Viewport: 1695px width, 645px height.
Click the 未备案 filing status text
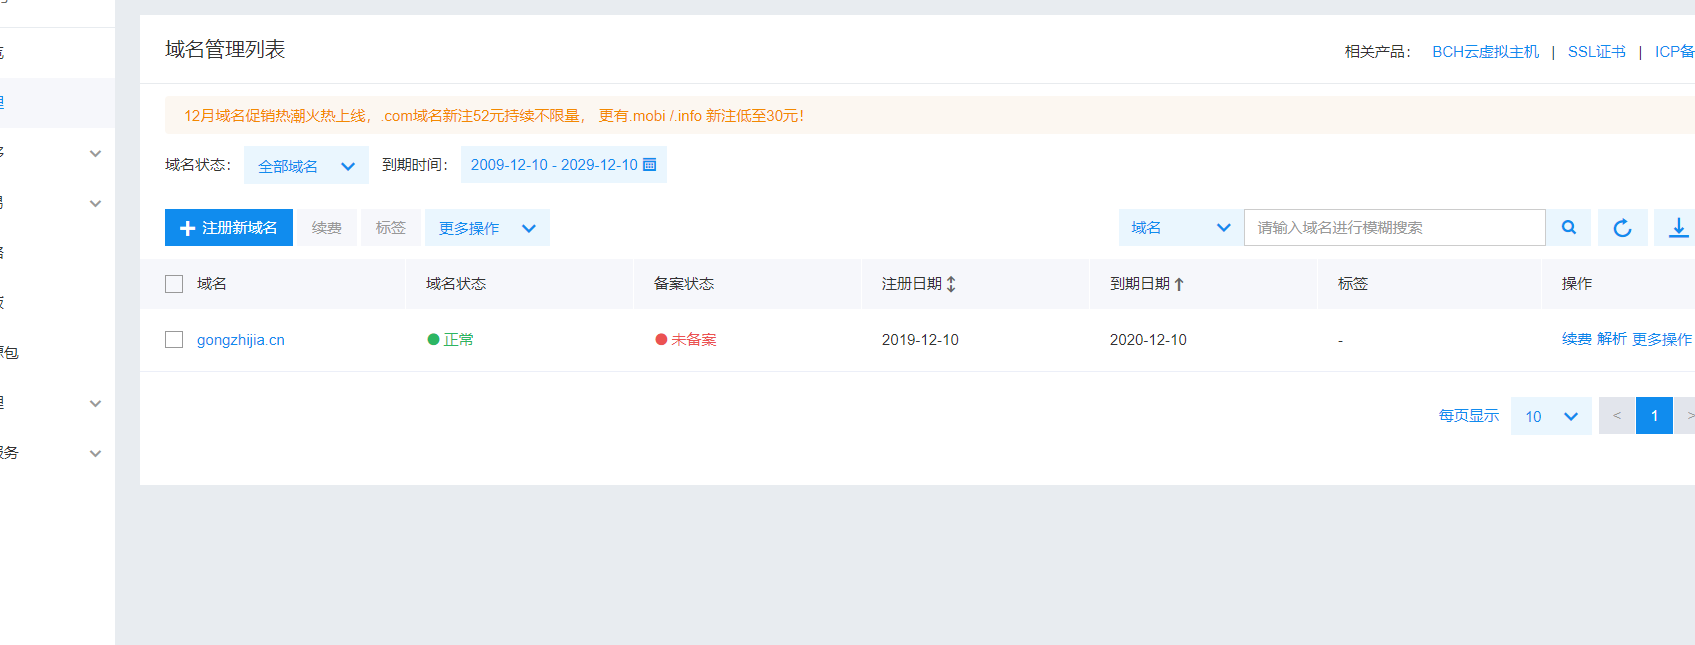click(694, 340)
